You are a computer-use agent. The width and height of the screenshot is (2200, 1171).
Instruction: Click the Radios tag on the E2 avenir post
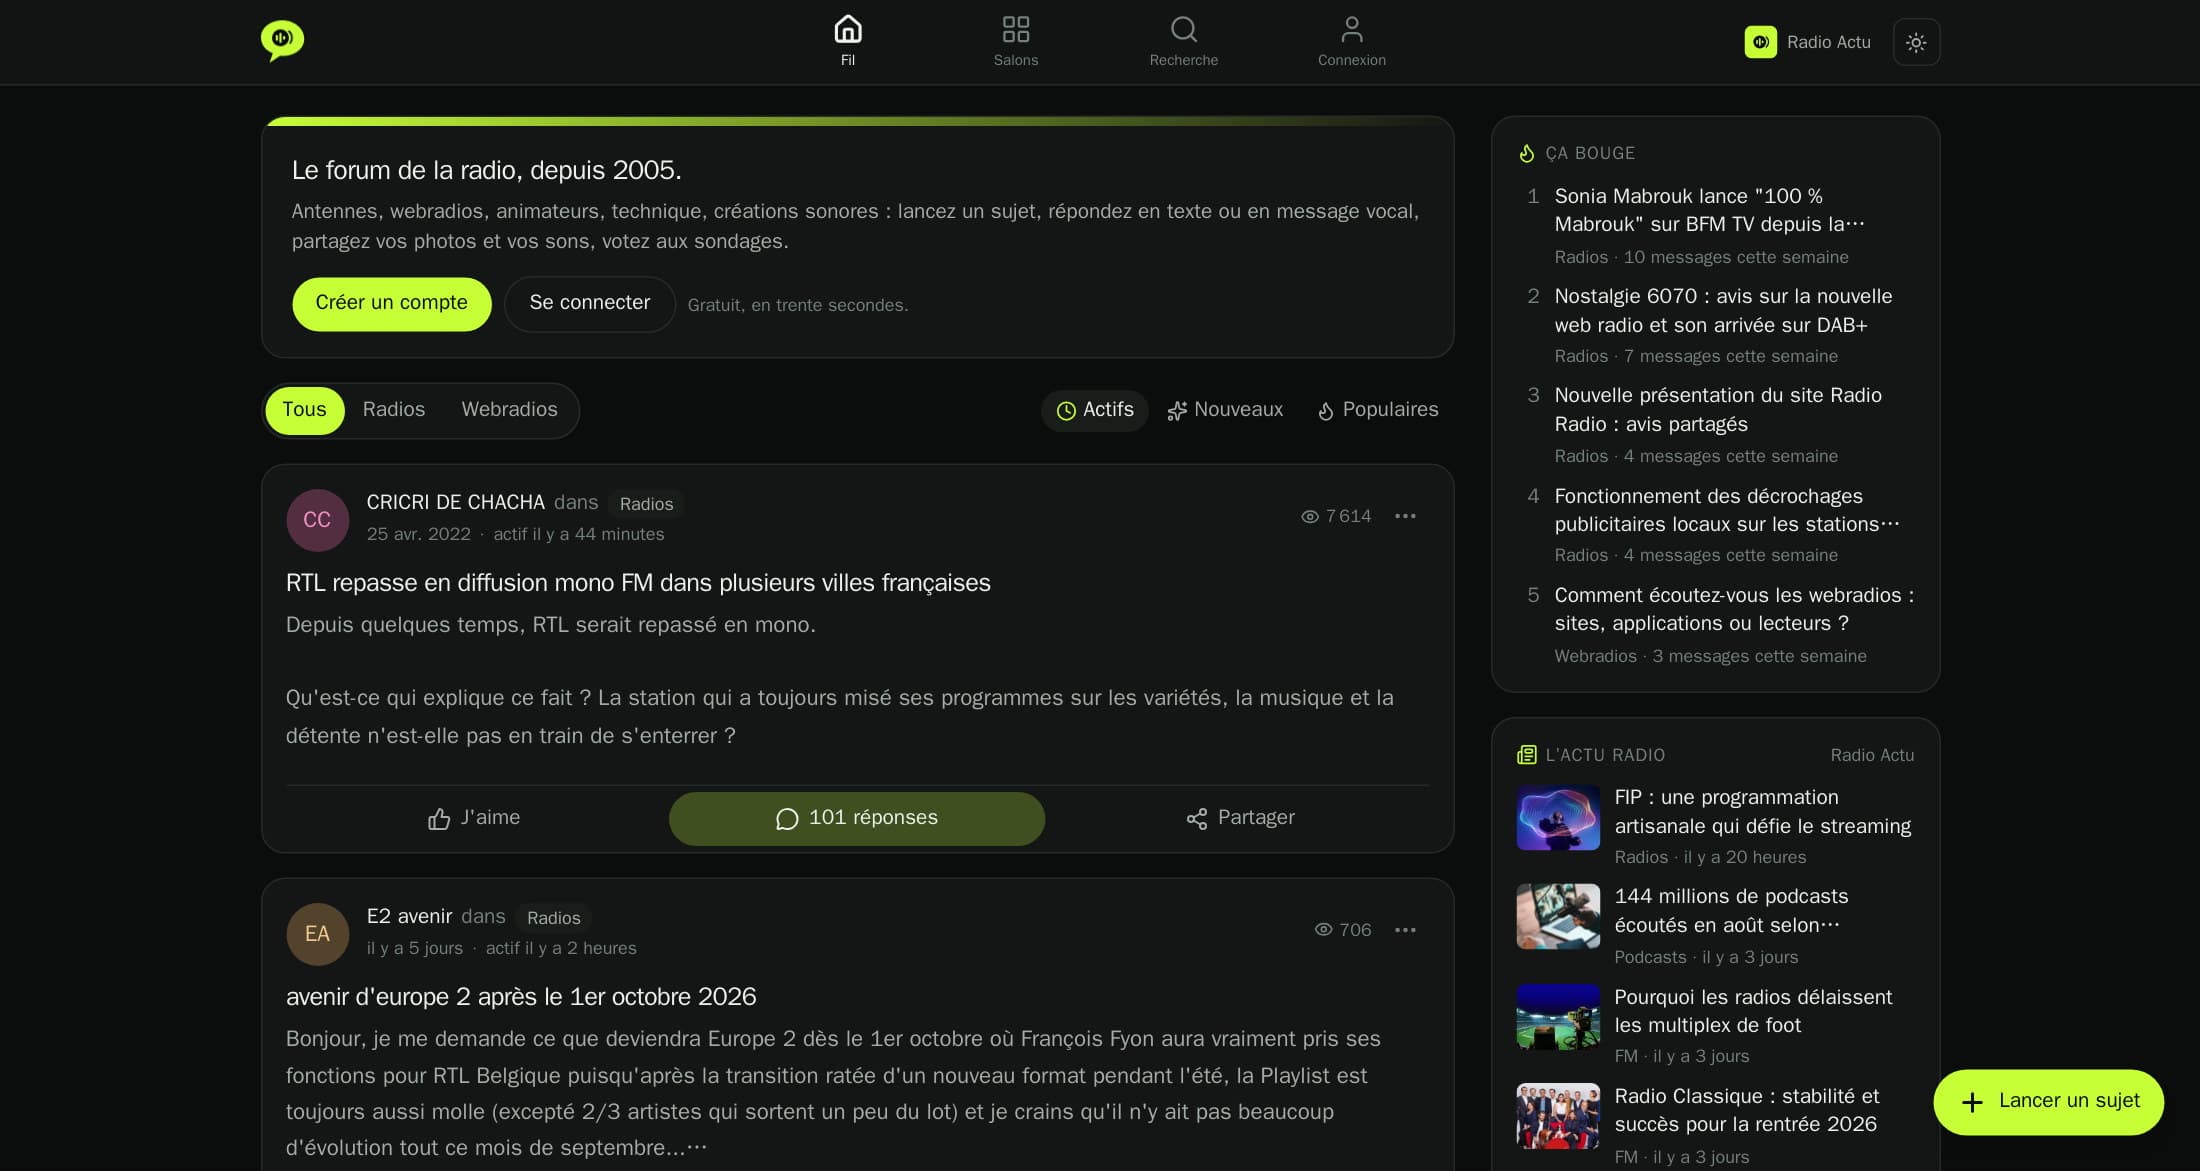[553, 918]
